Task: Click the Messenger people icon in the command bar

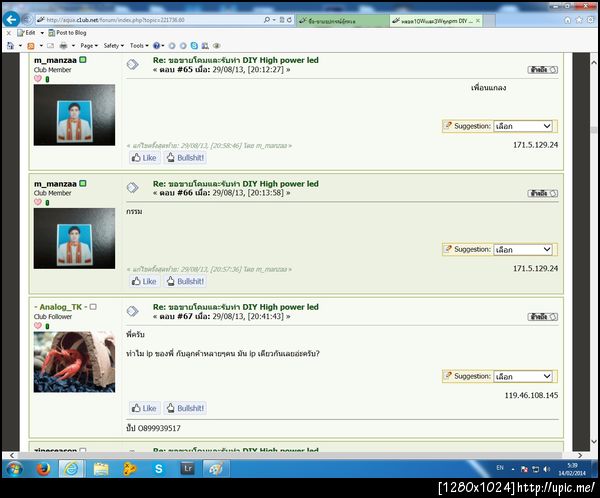Action: [205, 46]
